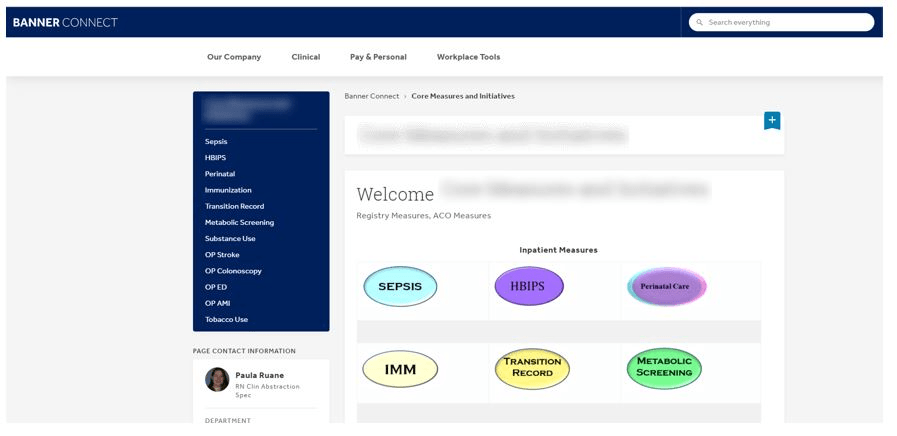This screenshot has height=436, width=897.
Task: Click the search magnifier icon
Action: [x=700, y=22]
